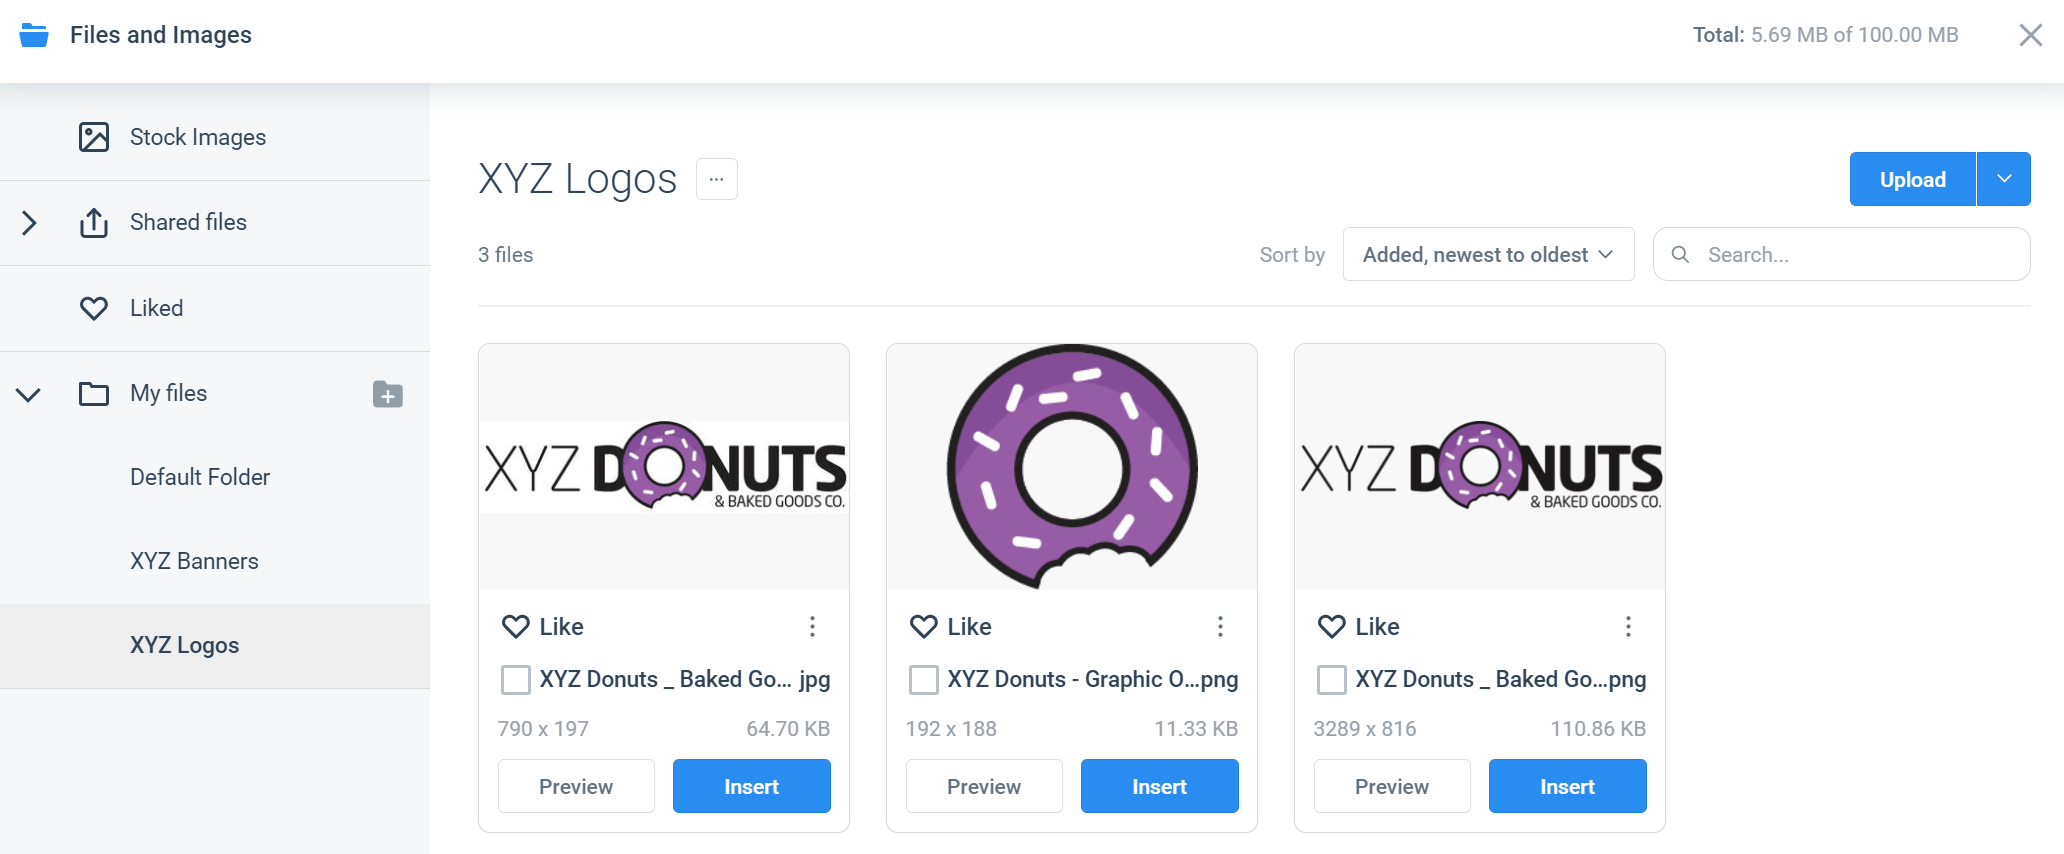Open the Sort by Added newest to oldest dropdown

coord(1488,255)
